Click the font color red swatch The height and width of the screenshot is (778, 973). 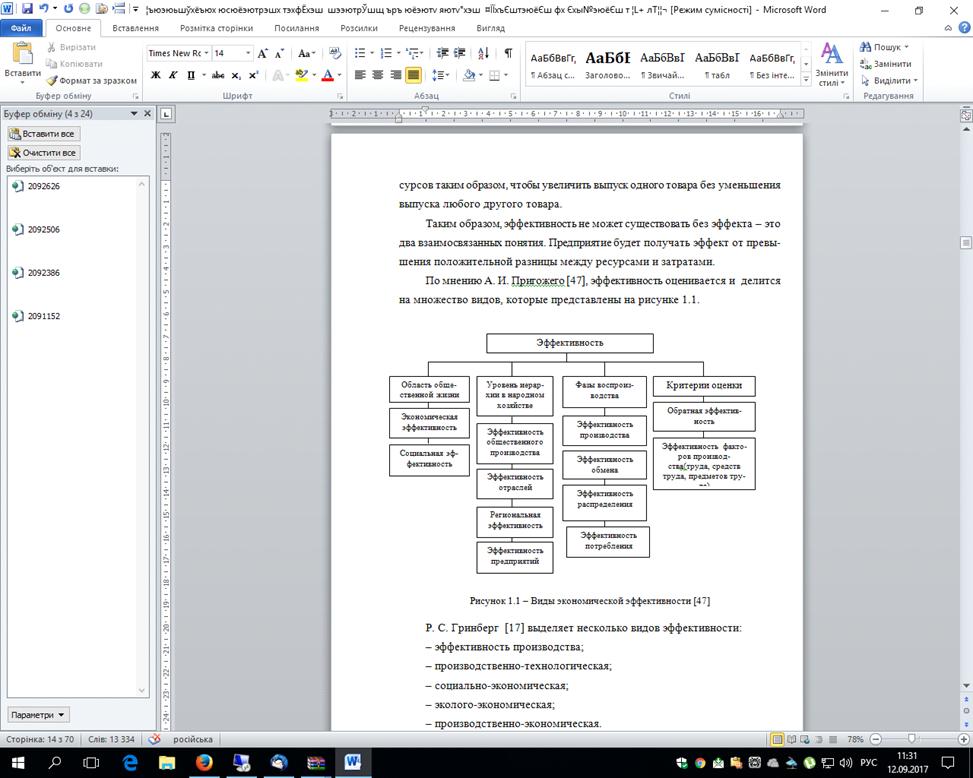click(x=326, y=75)
